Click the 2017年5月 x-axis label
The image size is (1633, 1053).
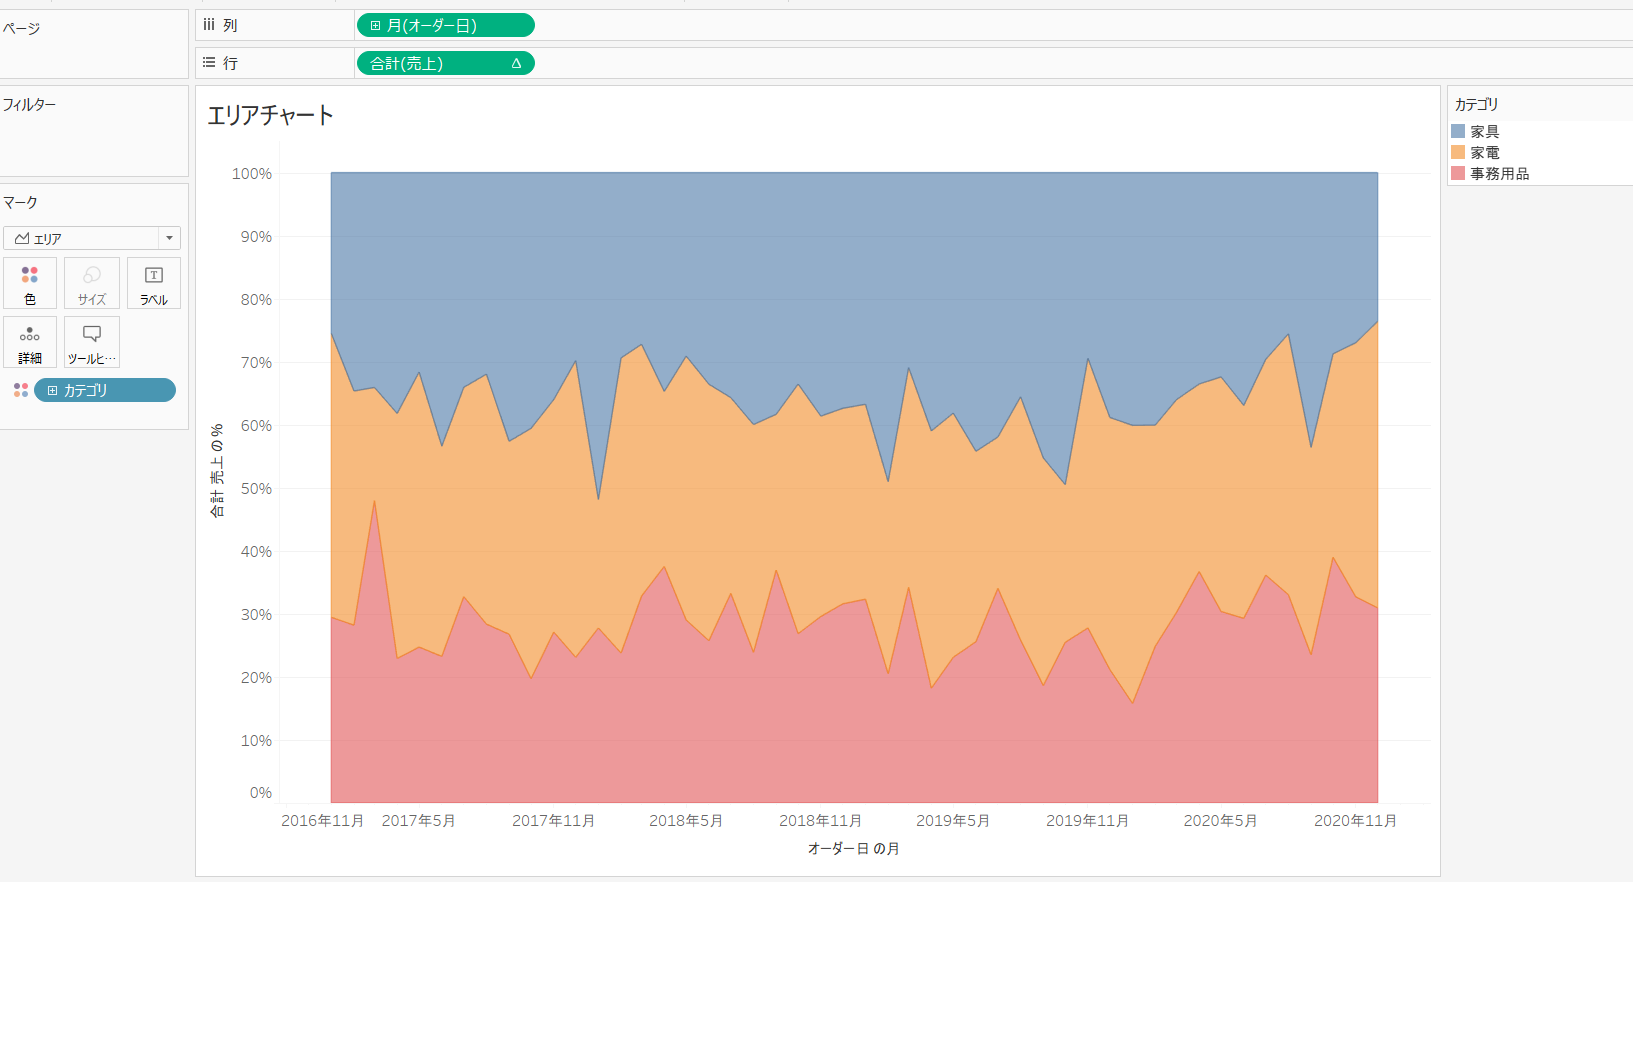(x=419, y=821)
